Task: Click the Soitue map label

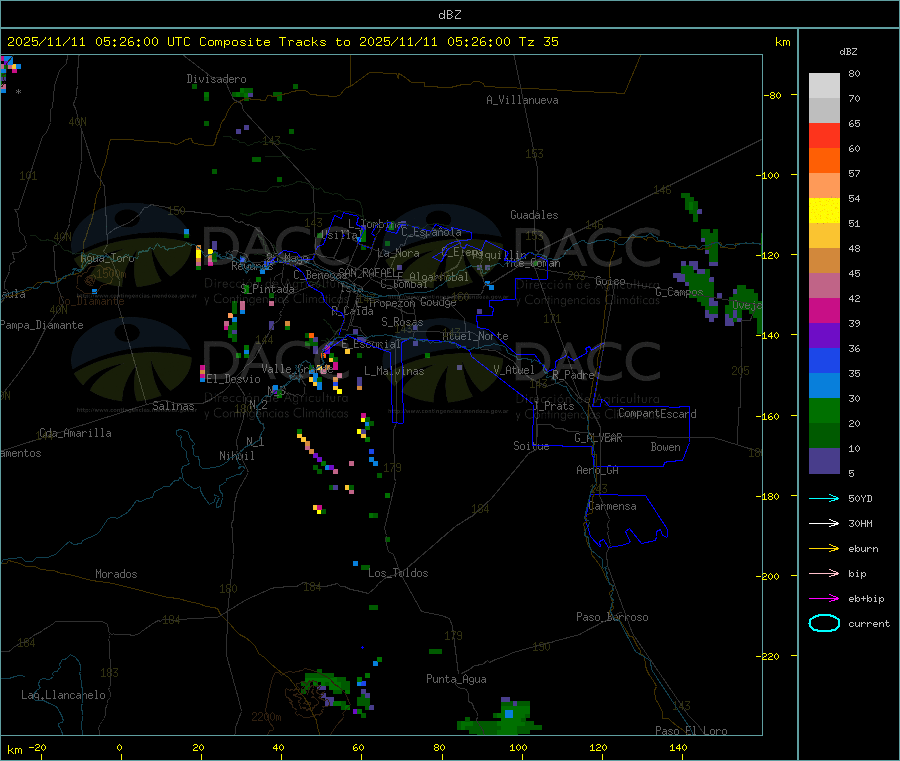Action: (531, 446)
